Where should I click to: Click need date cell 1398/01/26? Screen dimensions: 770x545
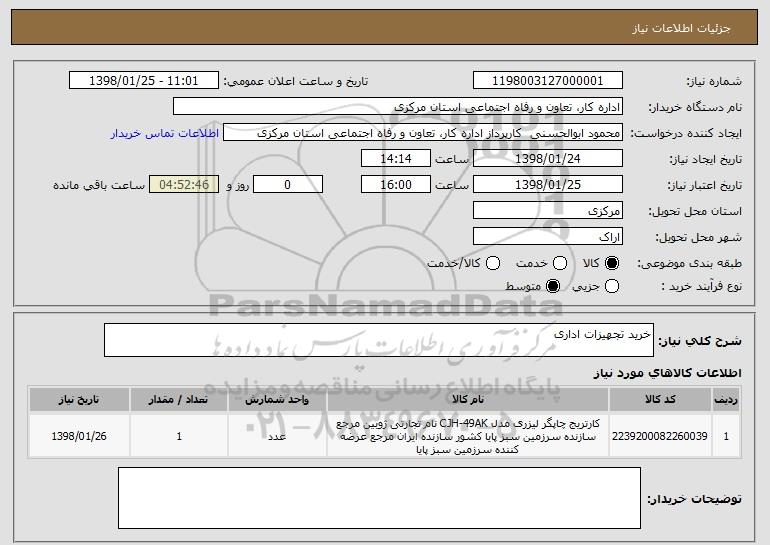(x=79, y=436)
